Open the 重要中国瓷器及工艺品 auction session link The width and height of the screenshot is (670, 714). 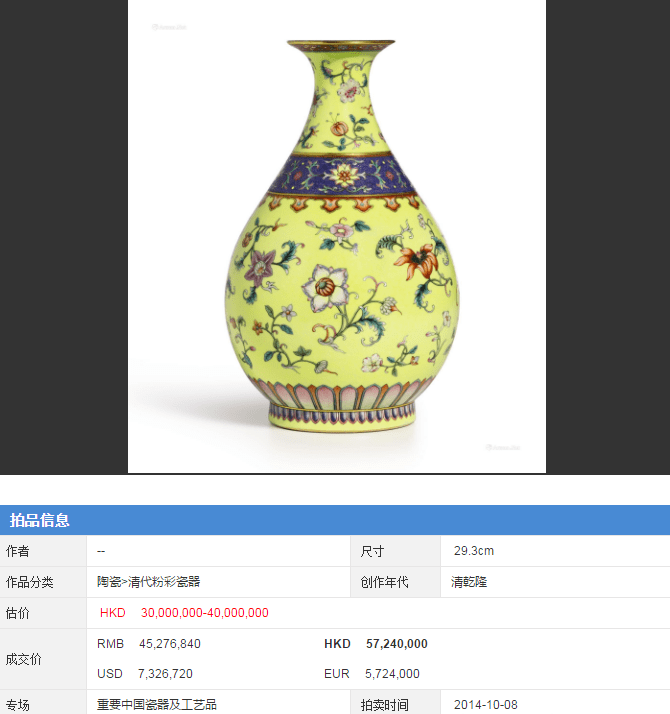157,704
